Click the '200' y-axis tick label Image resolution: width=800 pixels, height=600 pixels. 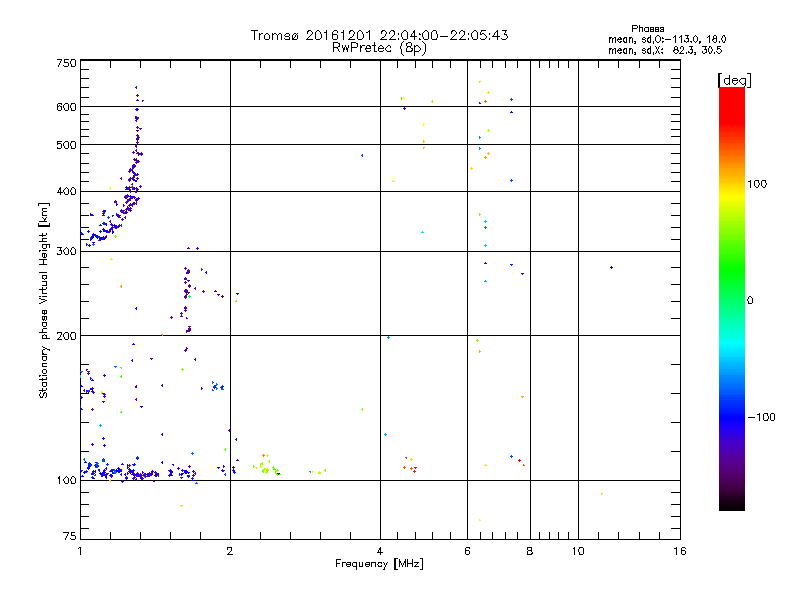(x=66, y=336)
